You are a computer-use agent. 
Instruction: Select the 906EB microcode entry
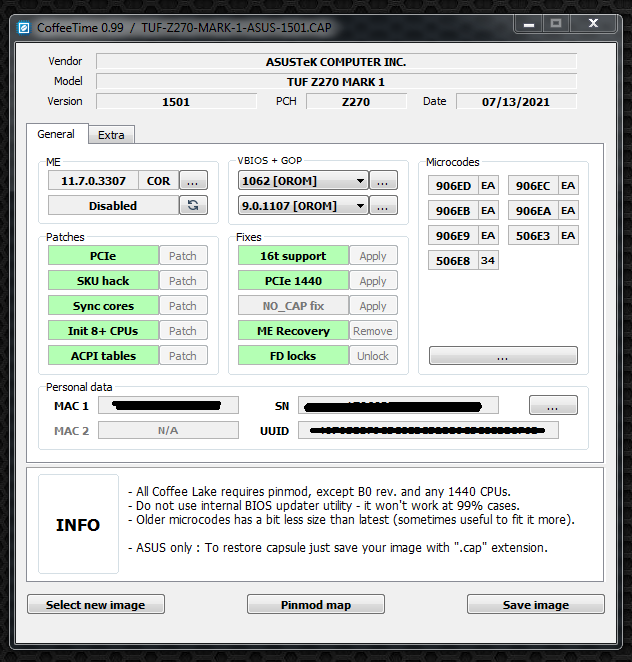453,210
